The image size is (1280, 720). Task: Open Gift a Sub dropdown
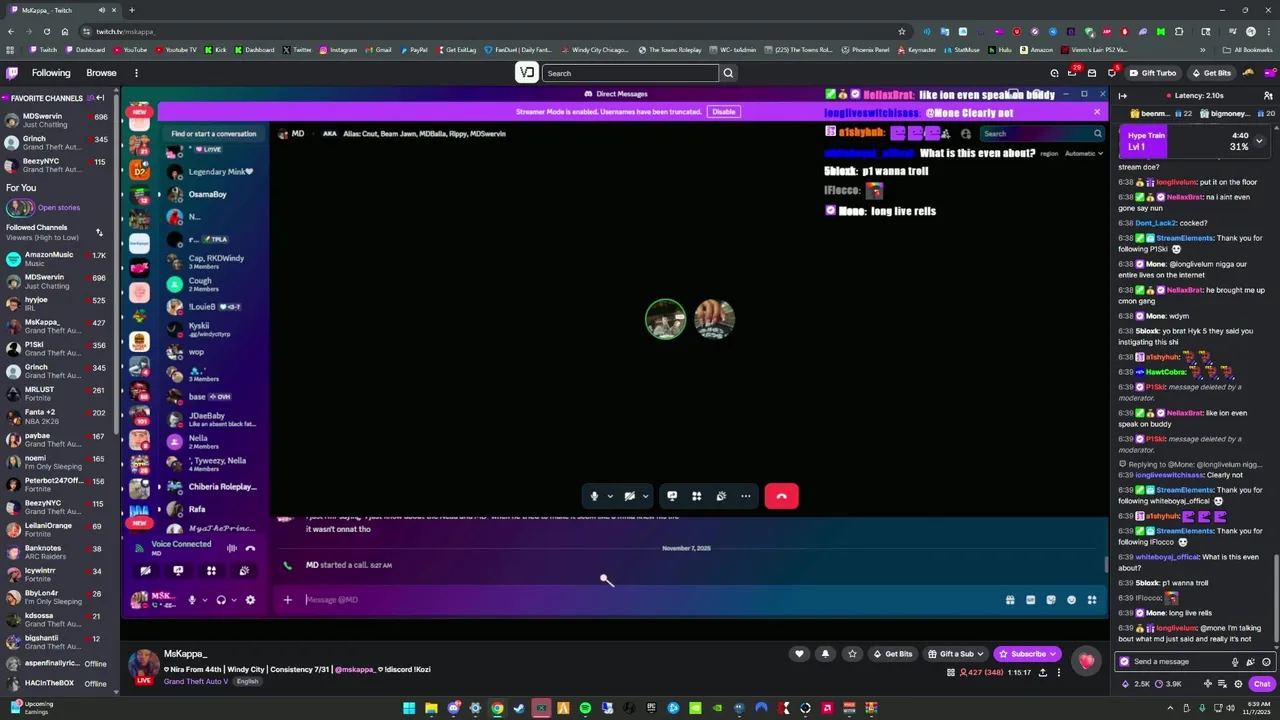956,654
